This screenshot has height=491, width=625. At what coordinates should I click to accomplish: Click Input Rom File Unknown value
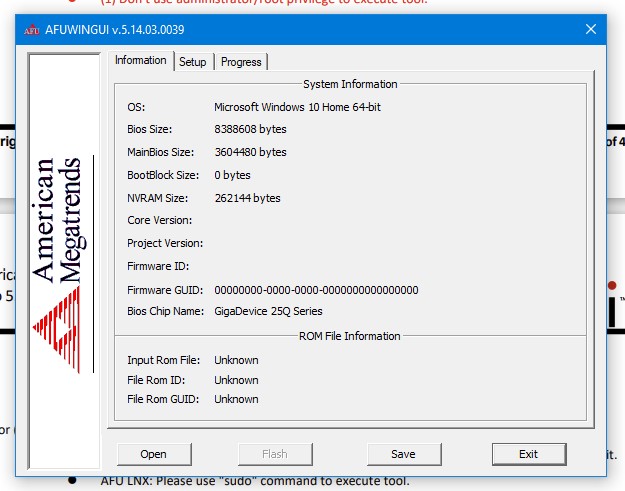click(x=236, y=360)
